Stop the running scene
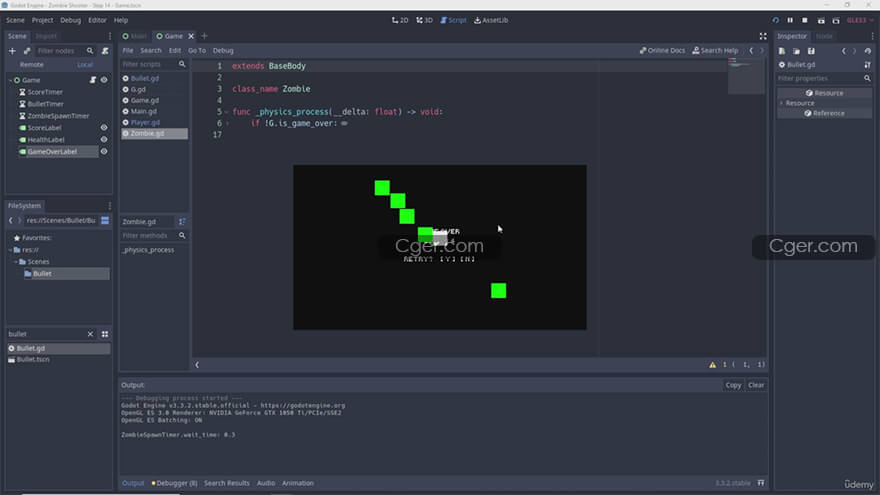 804,20
